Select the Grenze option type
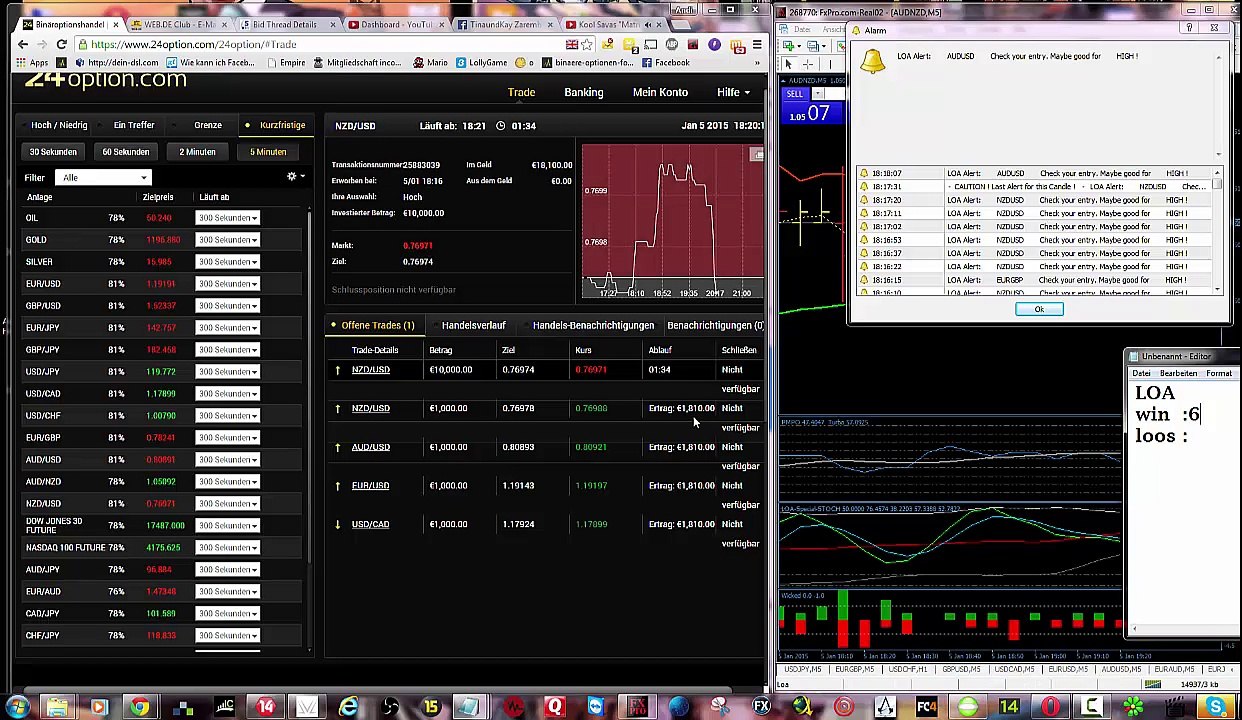This screenshot has width=1242, height=720. click(x=208, y=125)
